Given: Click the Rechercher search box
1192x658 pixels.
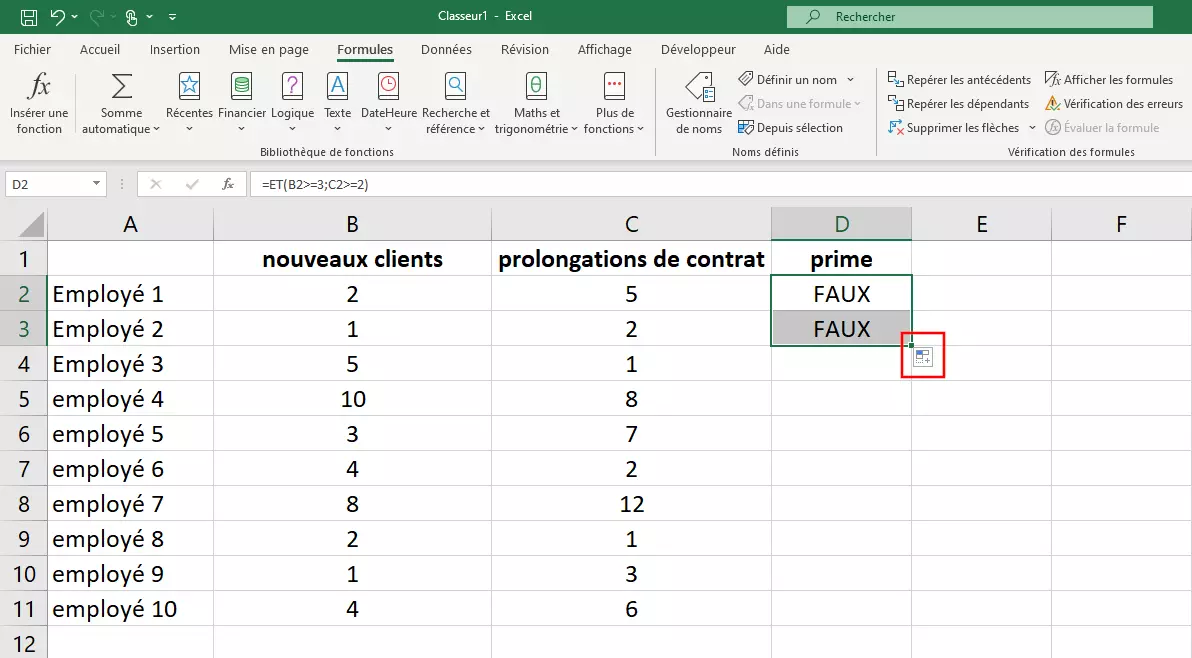Looking at the screenshot, I should coord(969,16).
